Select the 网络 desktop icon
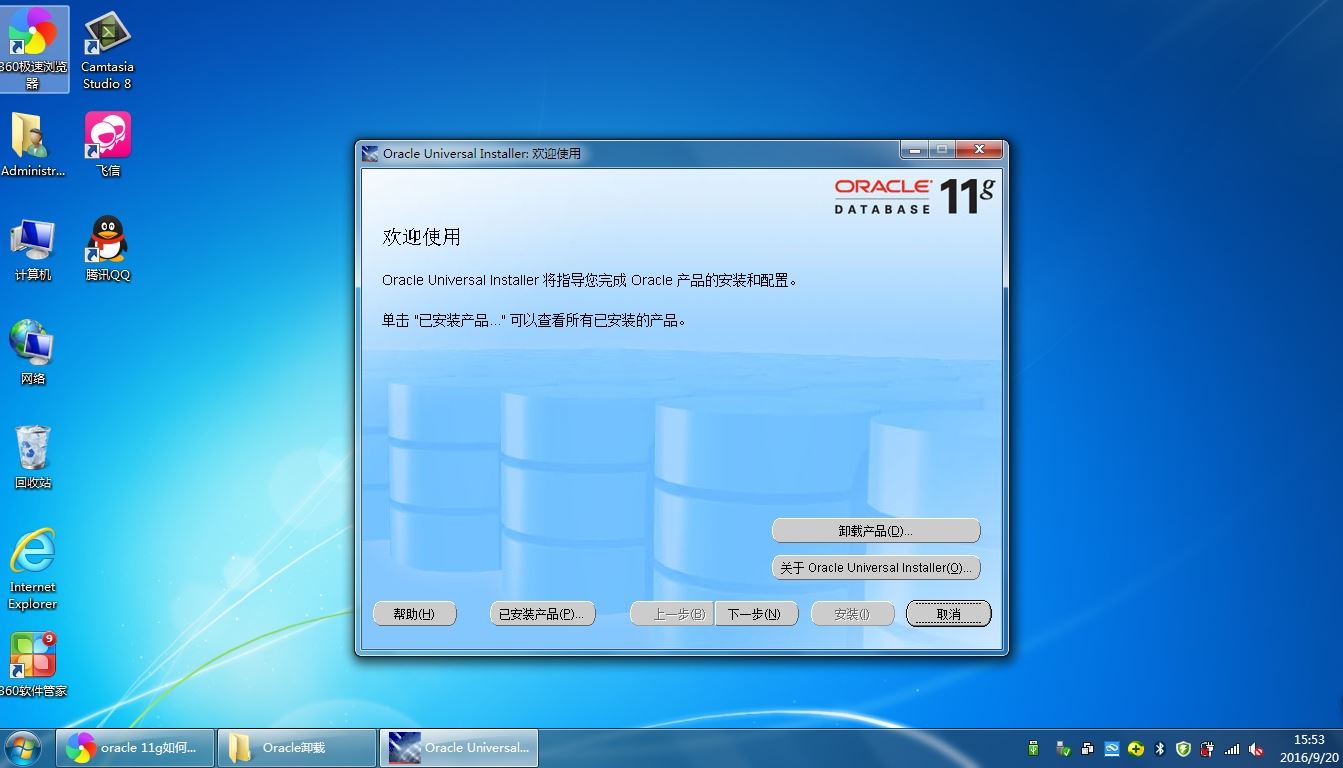 tap(33, 353)
